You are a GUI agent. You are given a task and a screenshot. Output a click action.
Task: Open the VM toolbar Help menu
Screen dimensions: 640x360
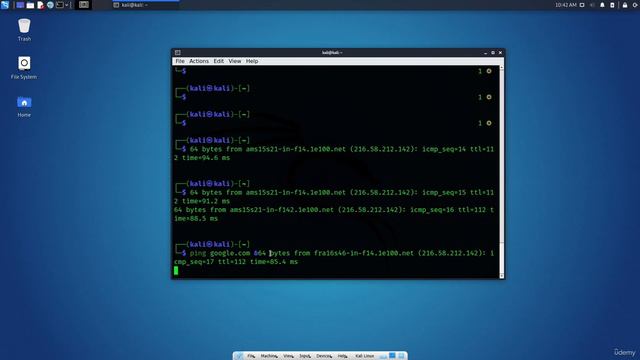(x=342, y=356)
